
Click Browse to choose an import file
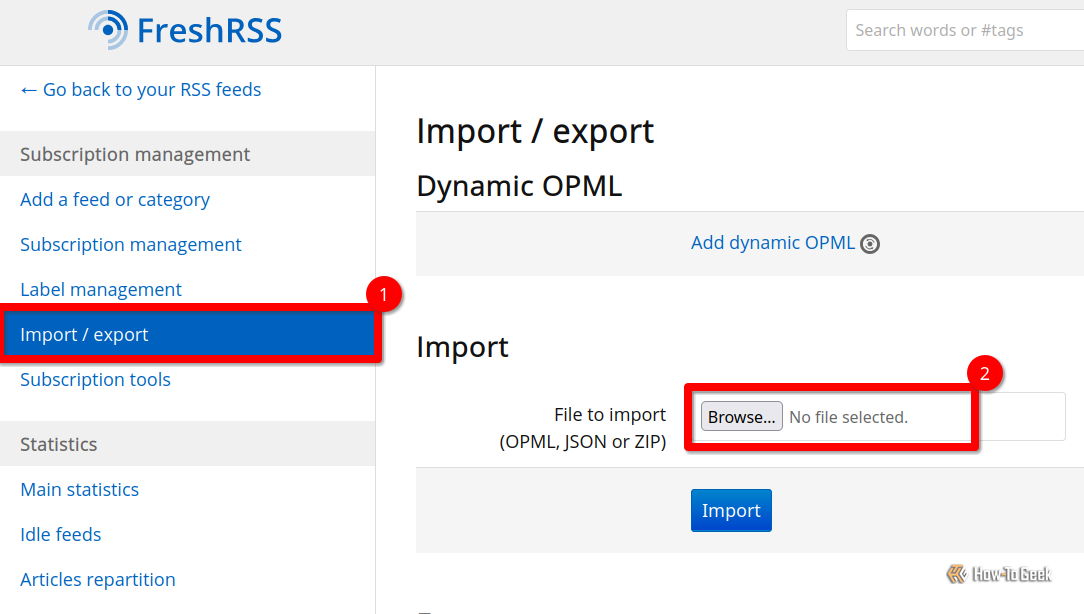tap(741, 416)
